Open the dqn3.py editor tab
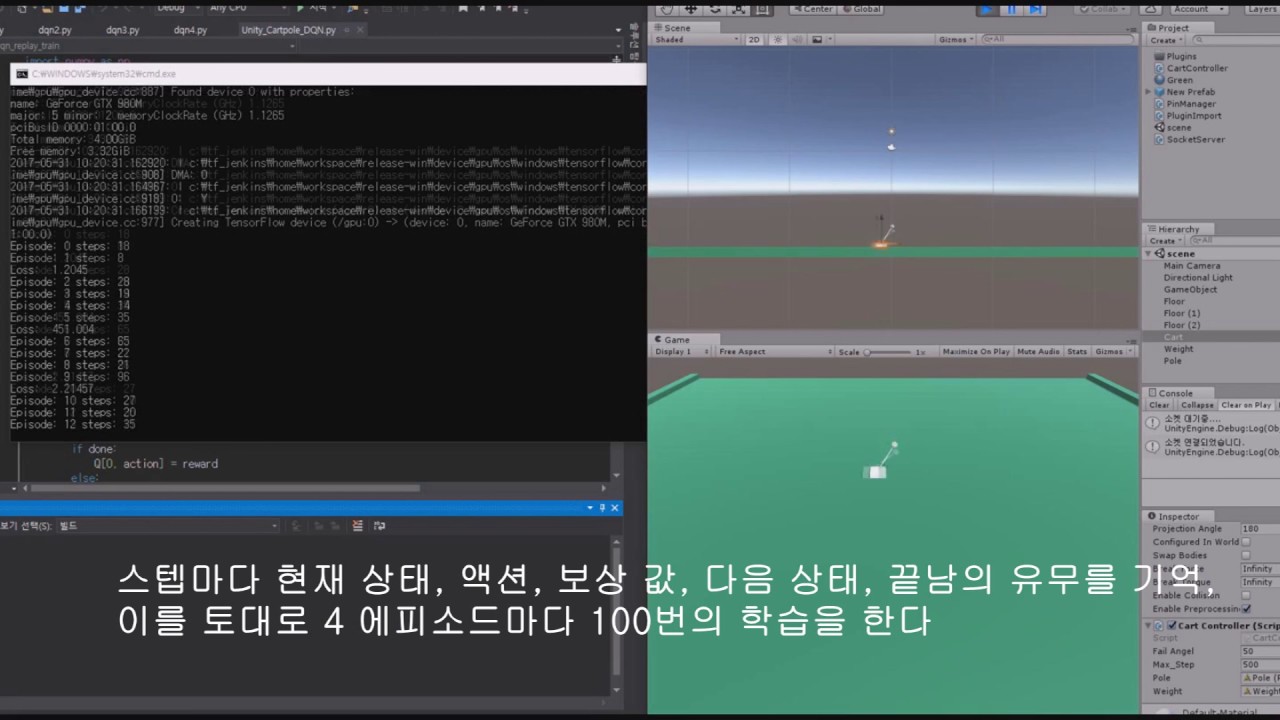The image size is (1280, 720). click(122, 30)
